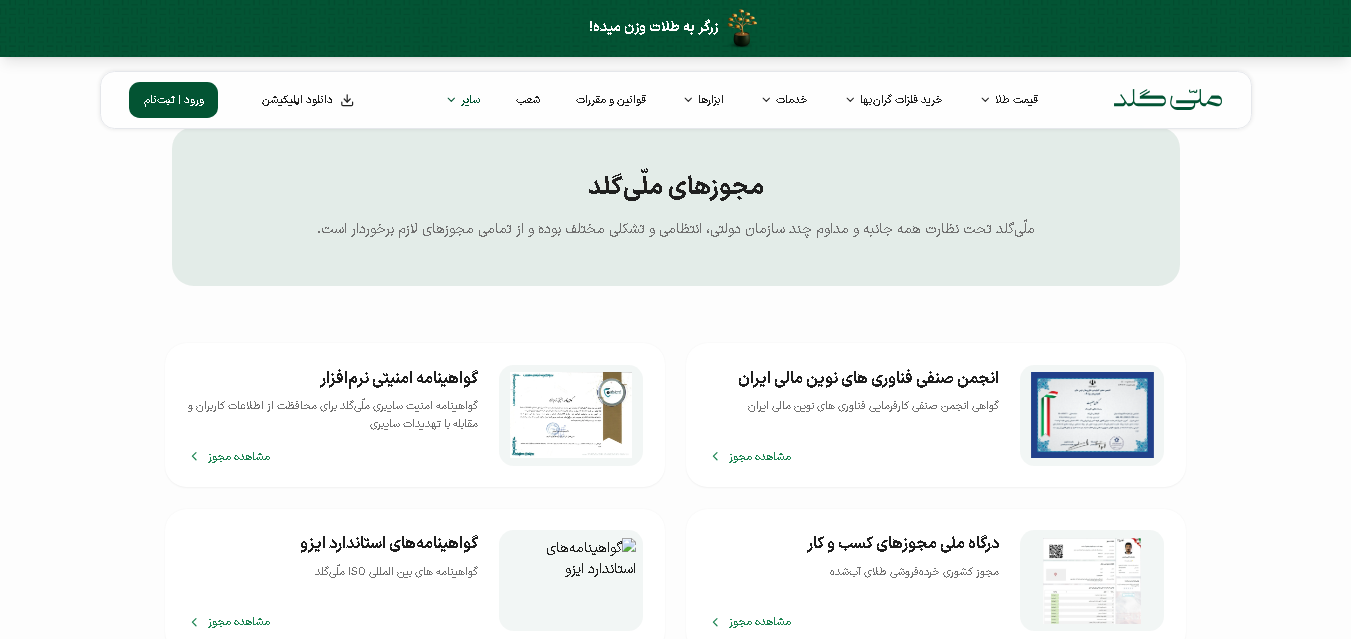Click the chevron beside گواهینامه امنیتی مشاهده مجوز
The image size is (1351, 639).
click(x=194, y=456)
